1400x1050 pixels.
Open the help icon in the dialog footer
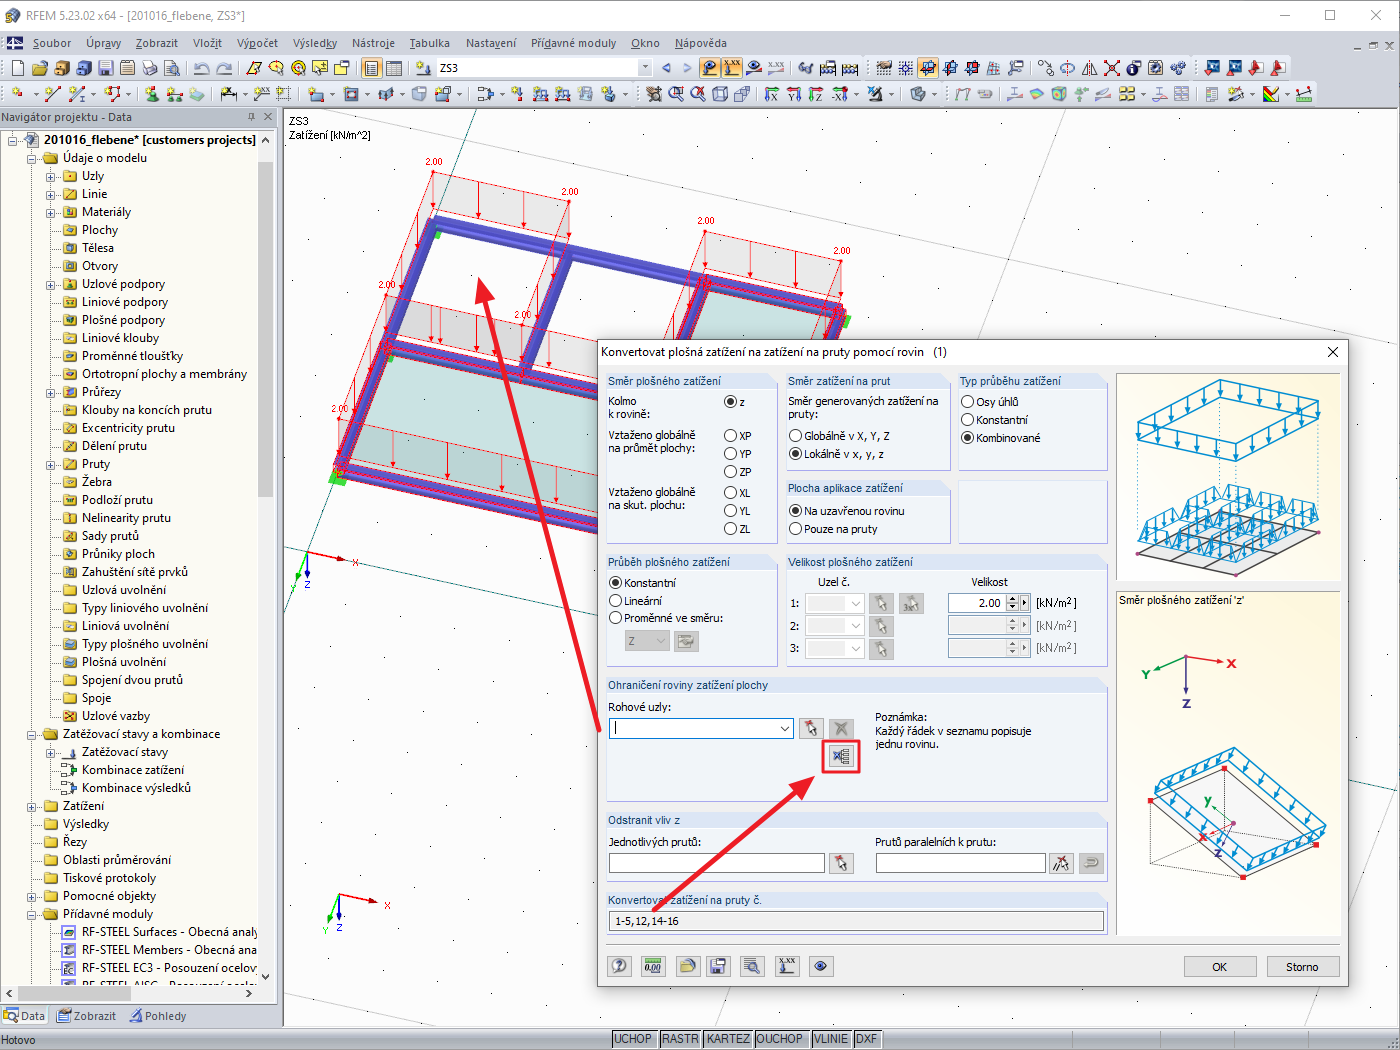coord(620,966)
